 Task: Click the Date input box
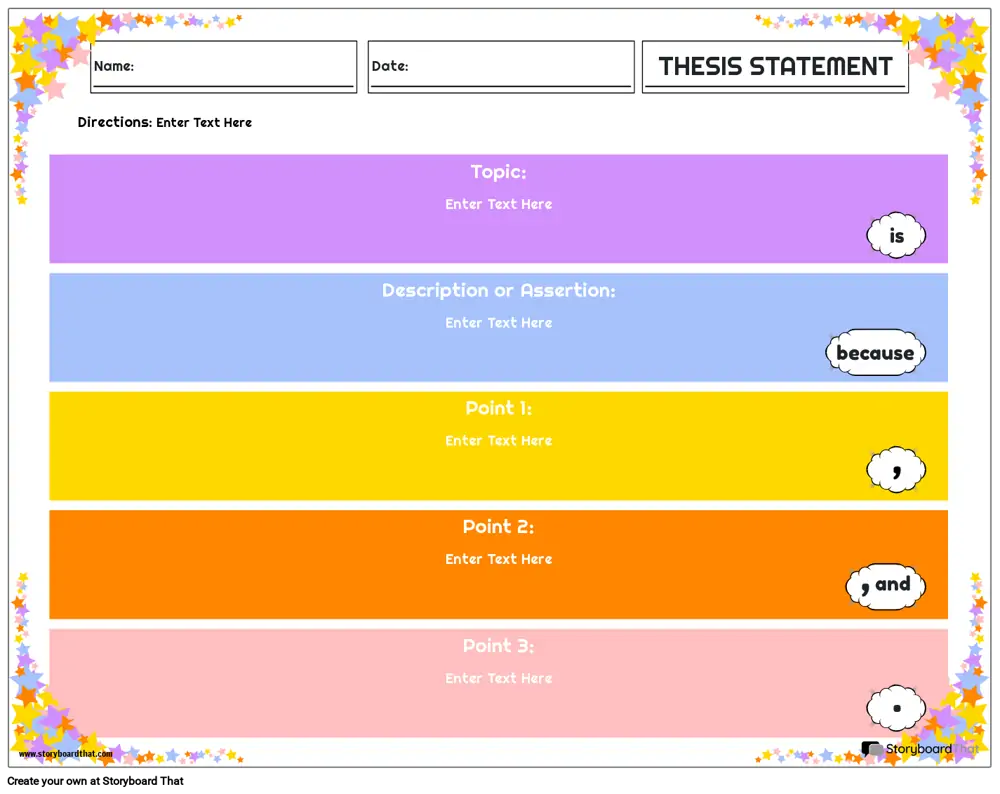pyautogui.click(x=500, y=66)
